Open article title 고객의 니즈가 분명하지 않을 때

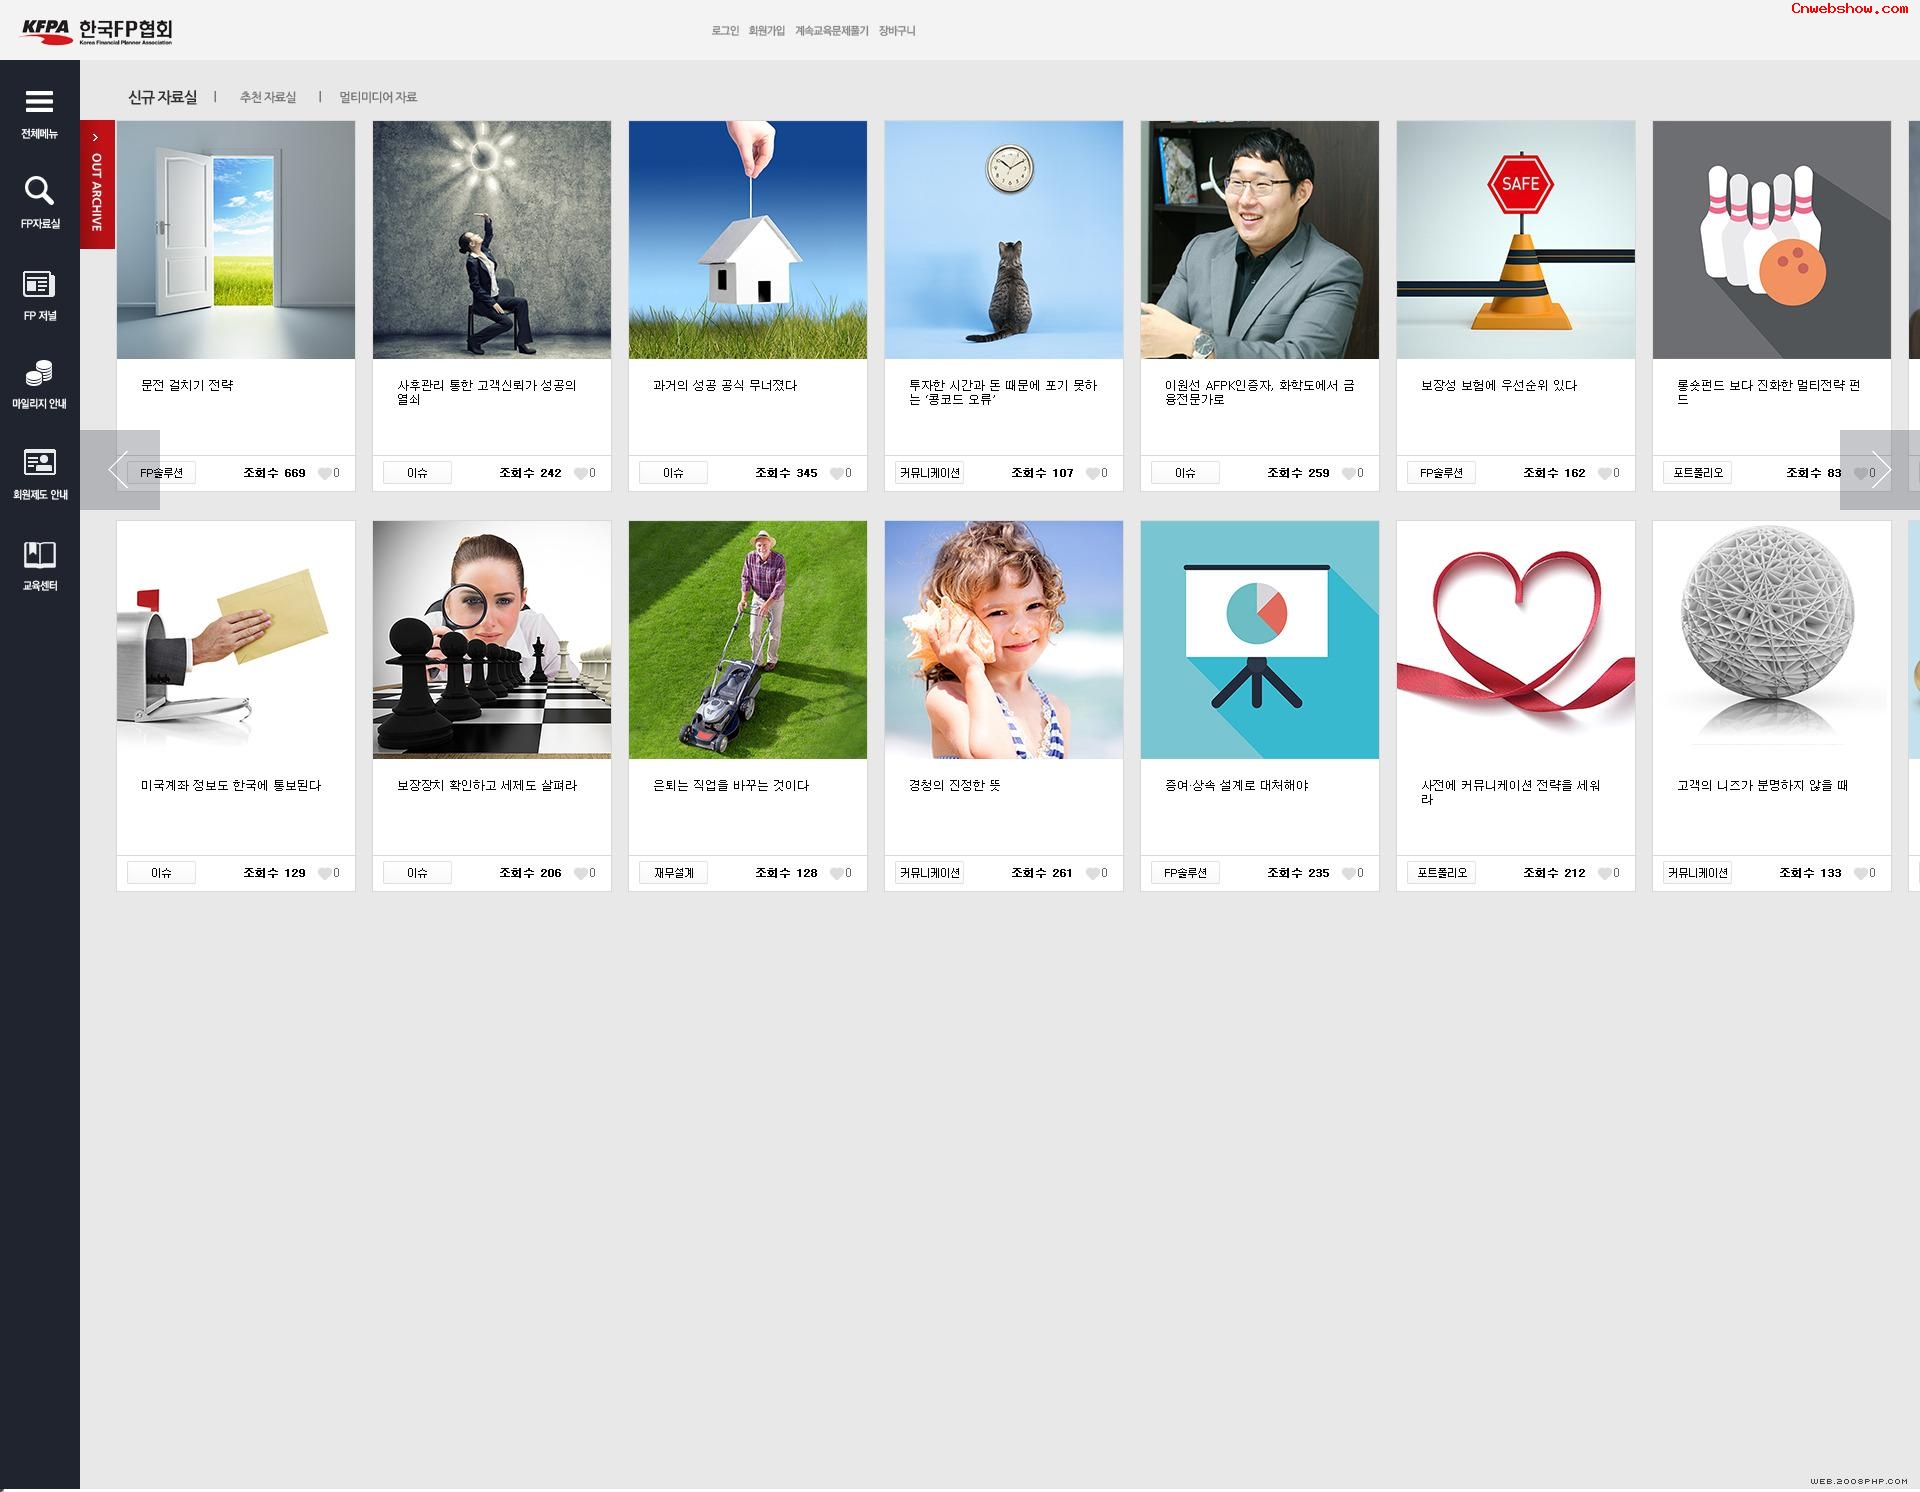click(1762, 785)
